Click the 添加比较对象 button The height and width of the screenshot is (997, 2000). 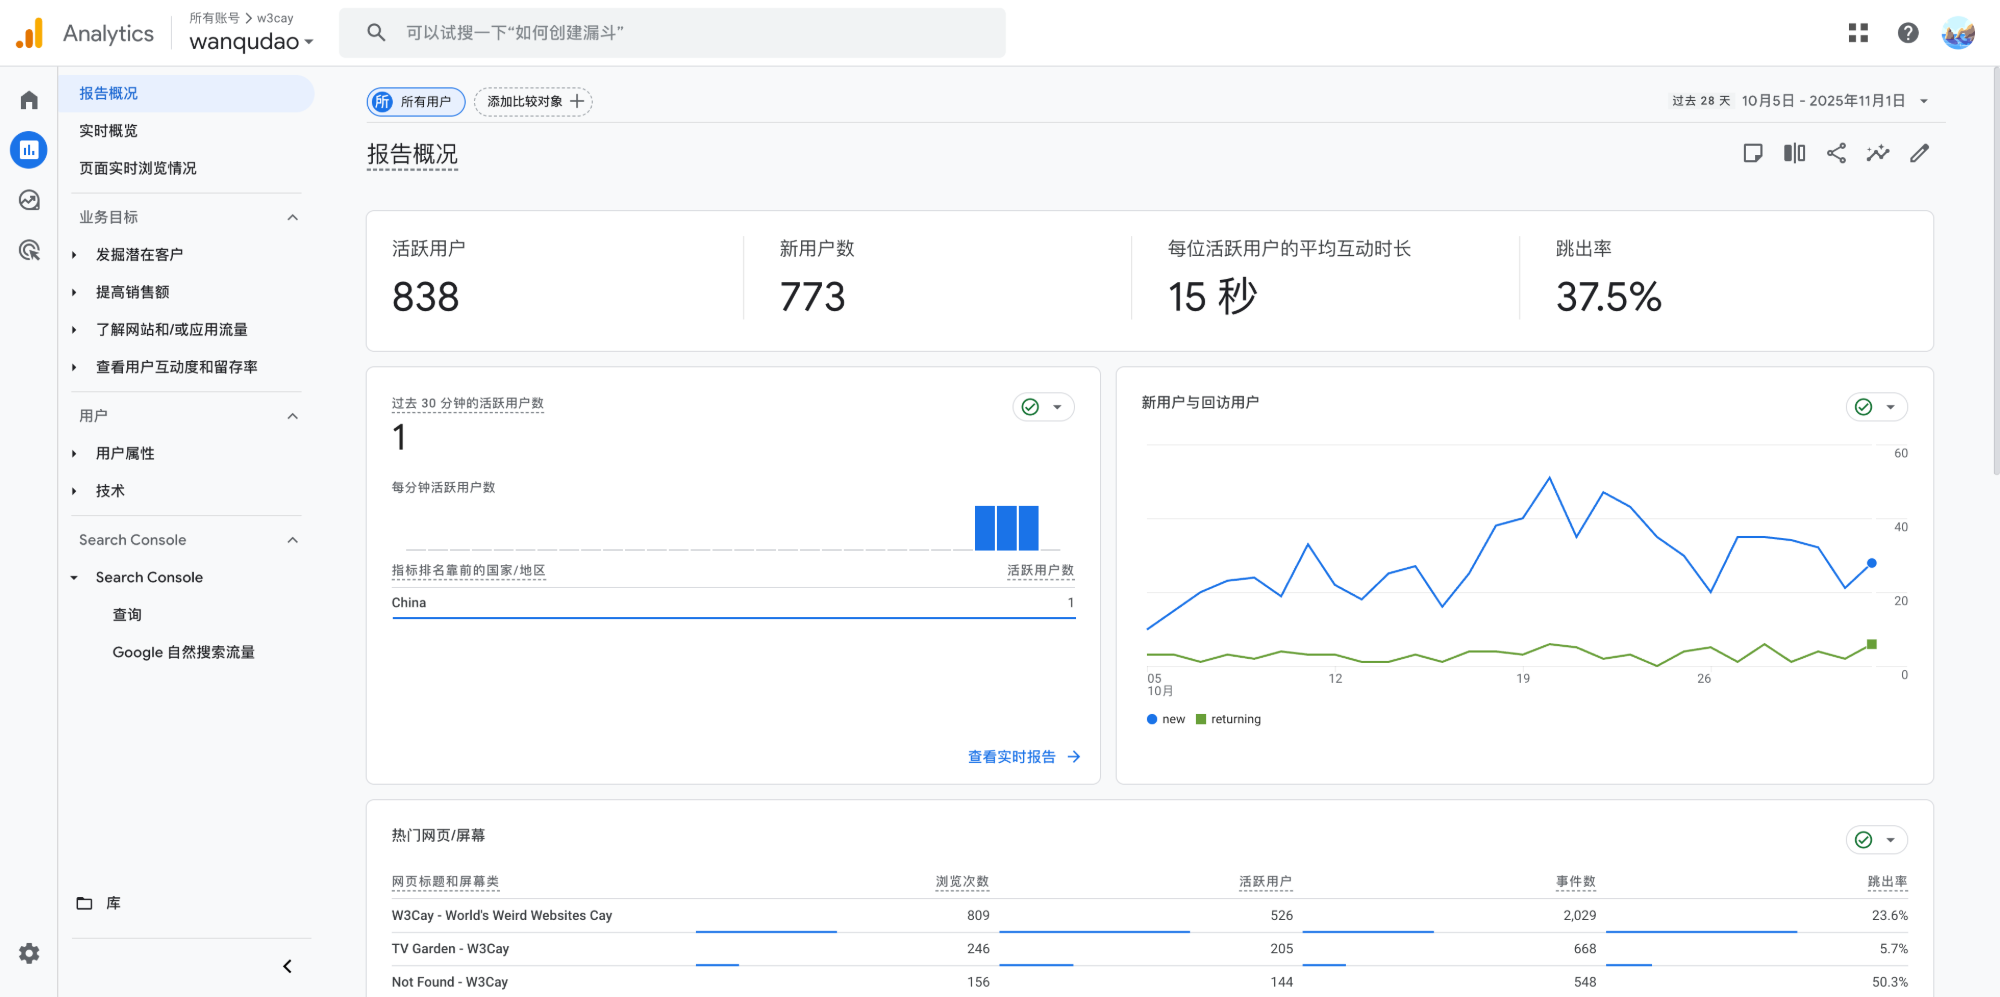[x=533, y=102]
